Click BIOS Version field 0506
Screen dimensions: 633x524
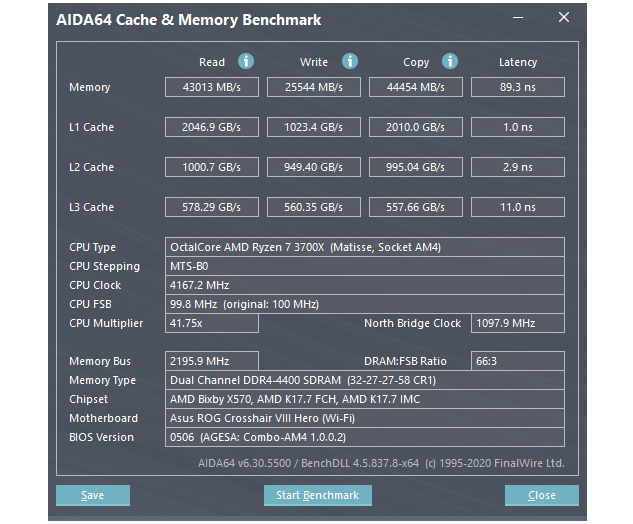(x=365, y=437)
